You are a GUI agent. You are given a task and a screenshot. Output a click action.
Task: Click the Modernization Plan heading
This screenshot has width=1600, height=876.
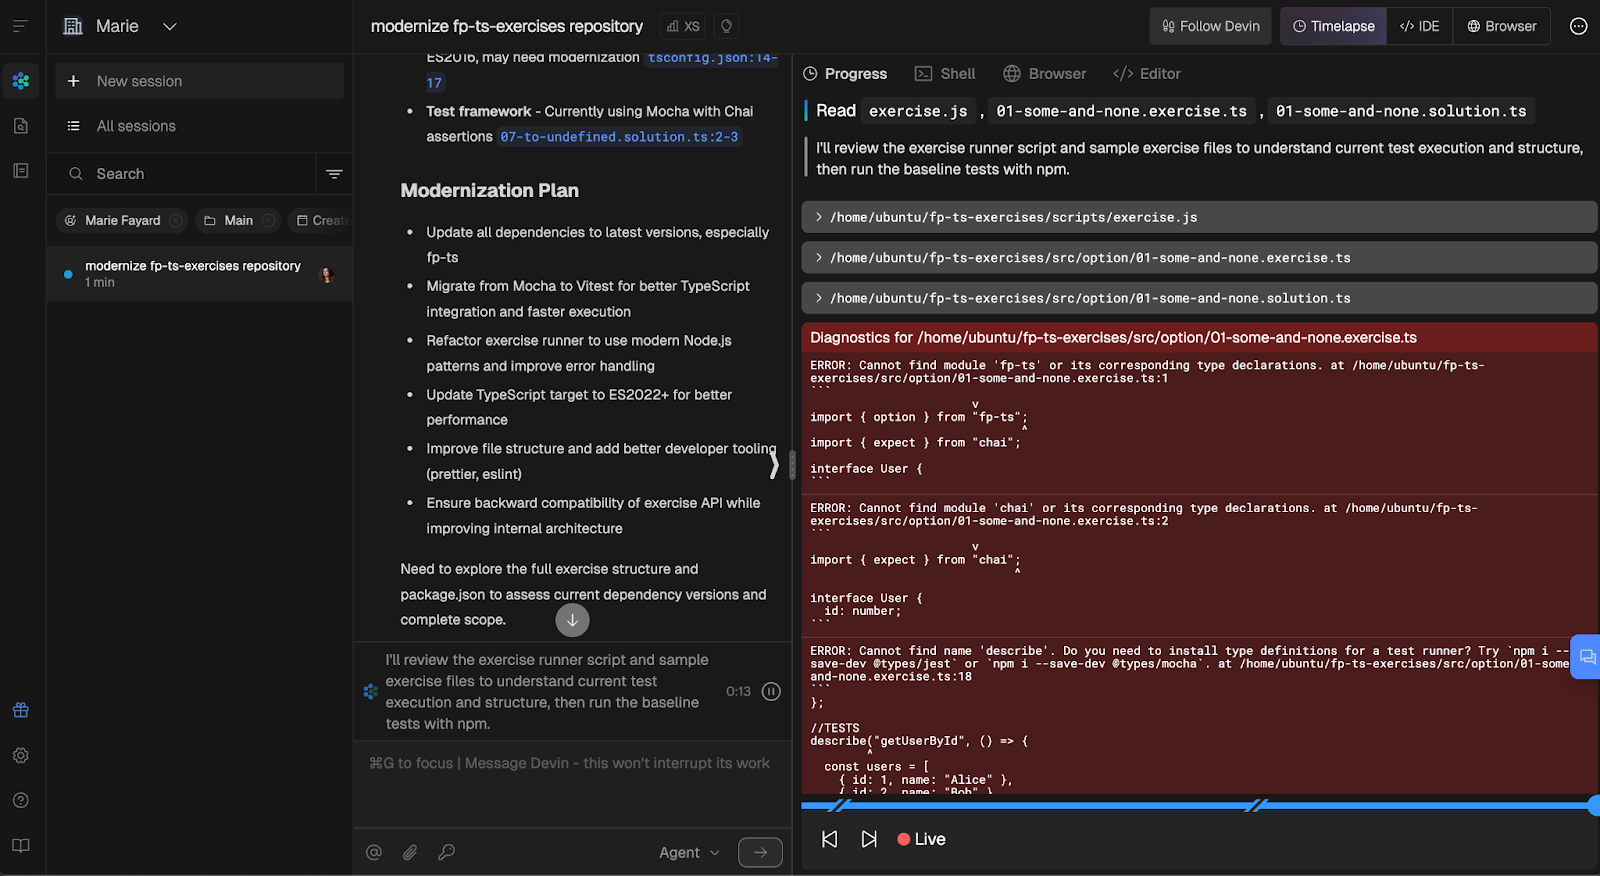pos(490,190)
